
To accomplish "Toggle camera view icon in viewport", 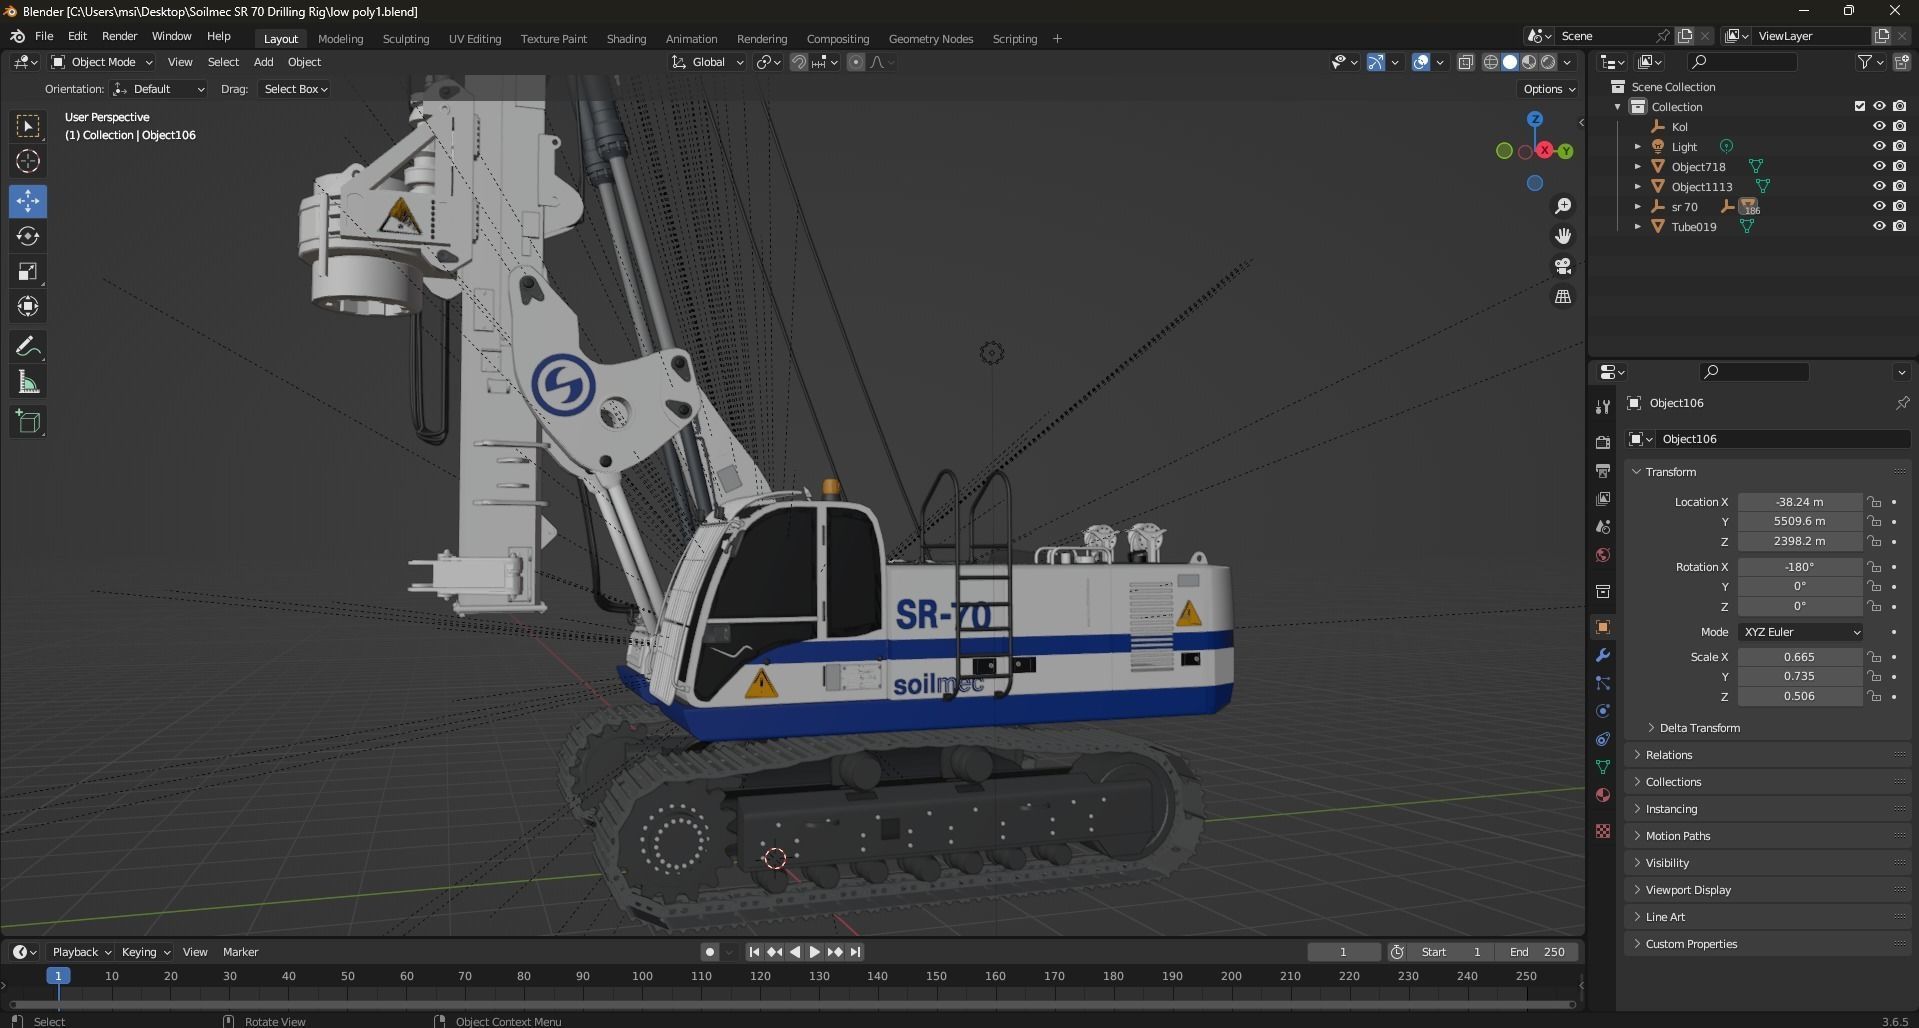I will point(1563,266).
